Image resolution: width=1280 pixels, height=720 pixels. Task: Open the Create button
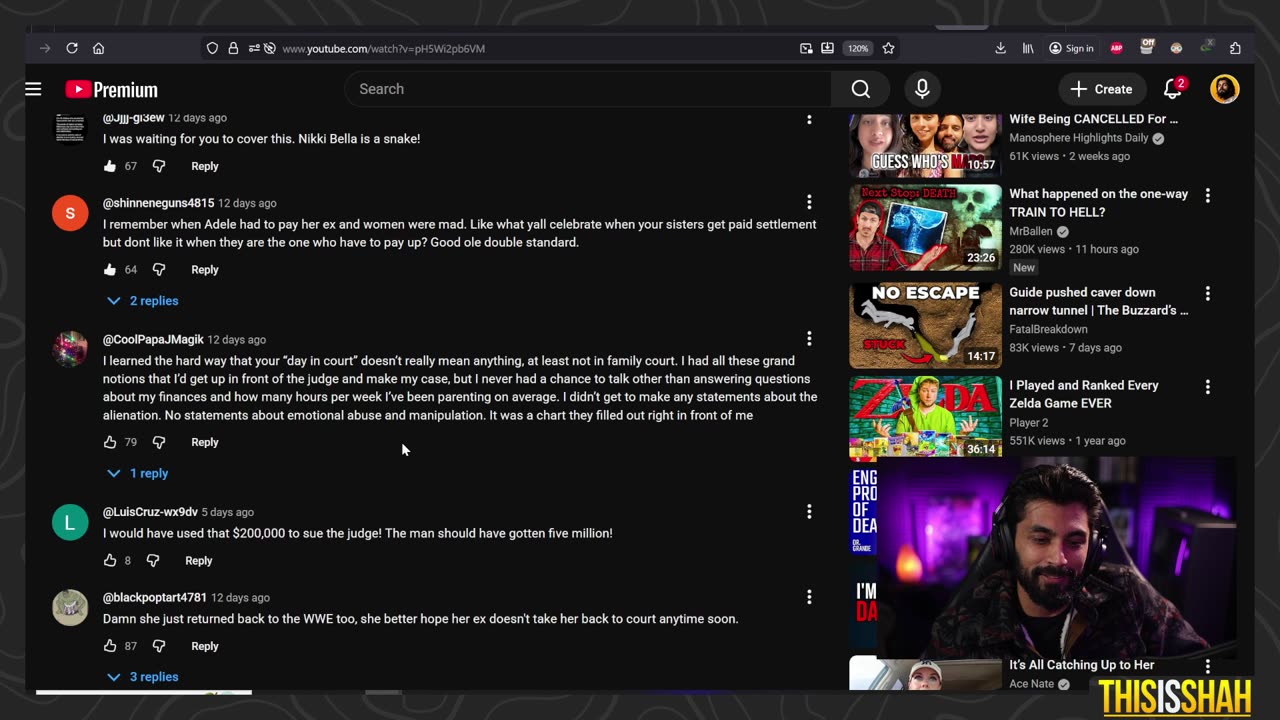(1101, 89)
